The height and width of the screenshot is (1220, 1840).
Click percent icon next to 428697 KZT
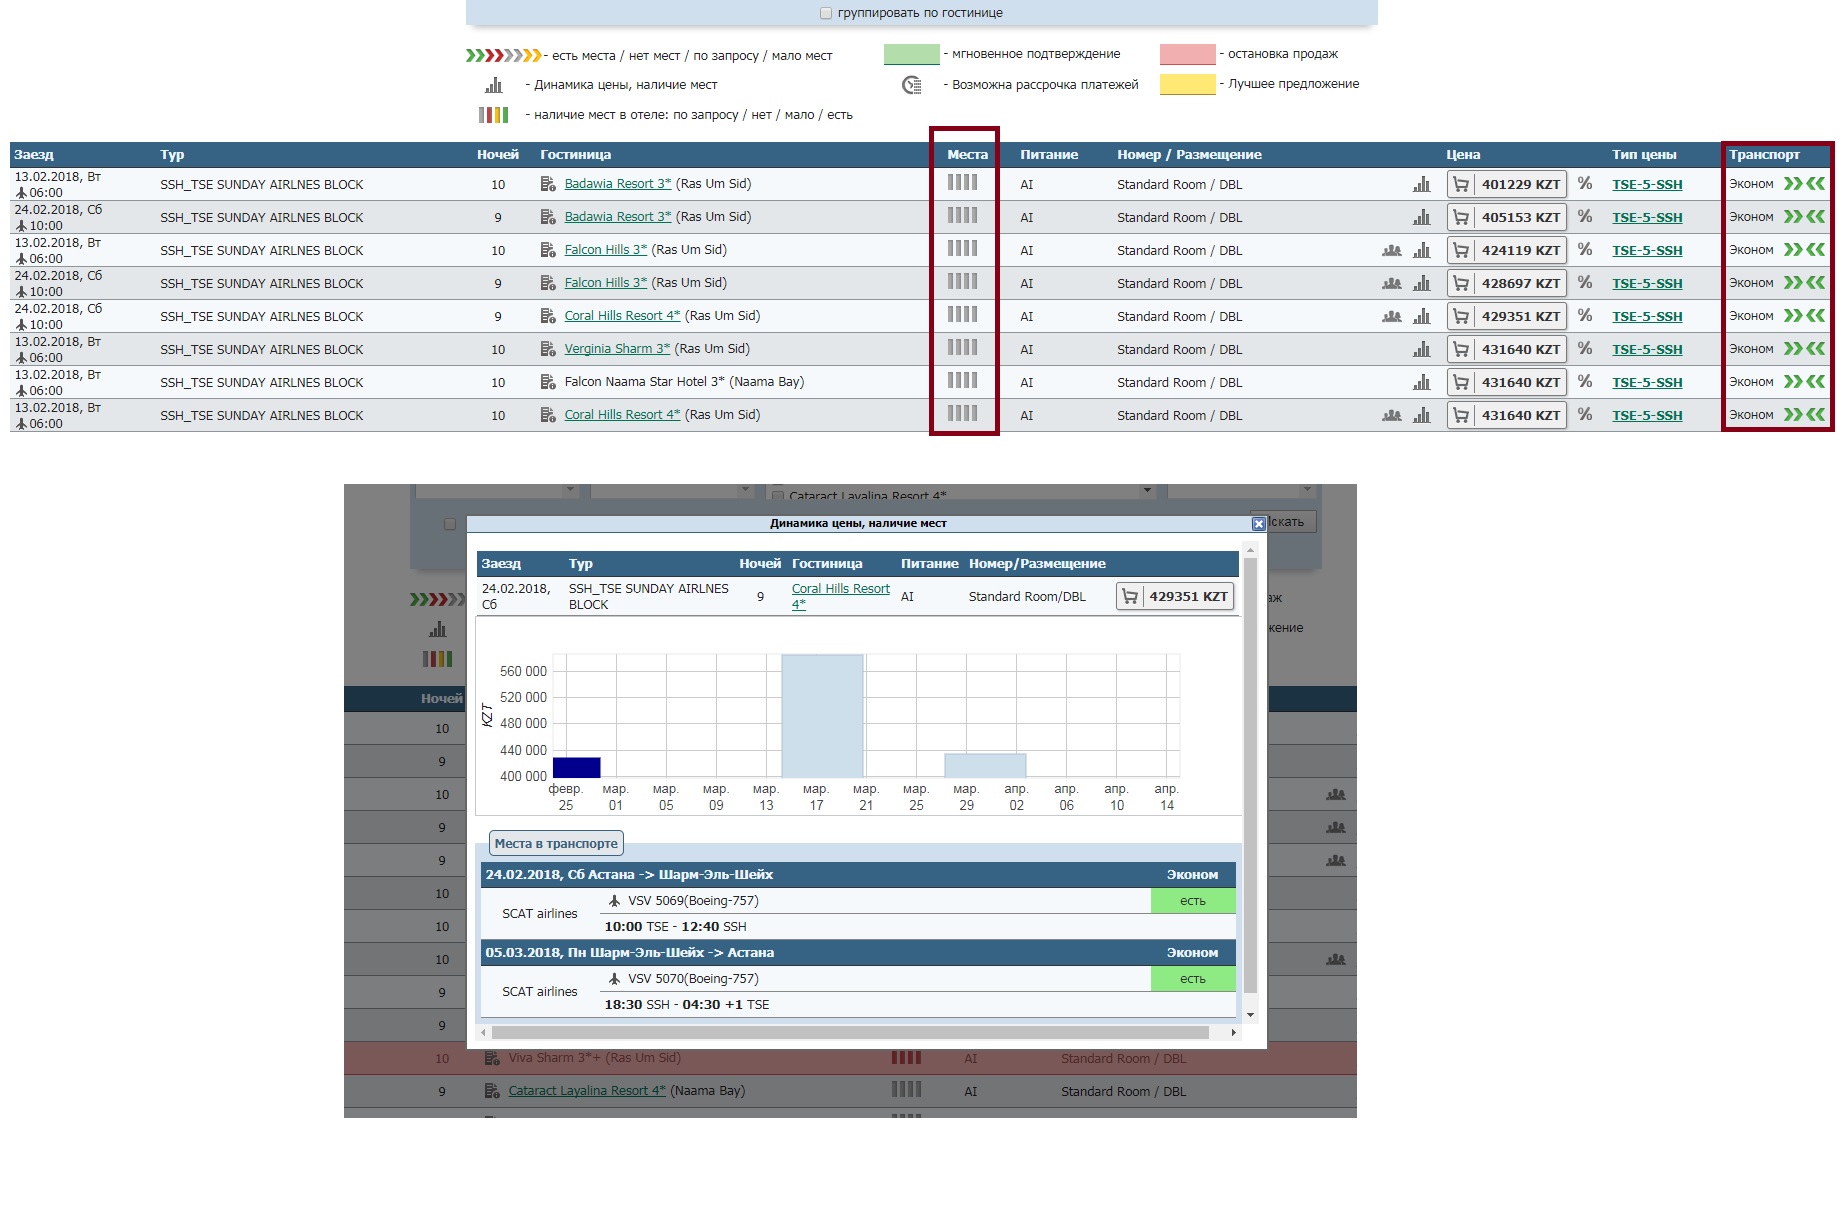pos(1585,283)
